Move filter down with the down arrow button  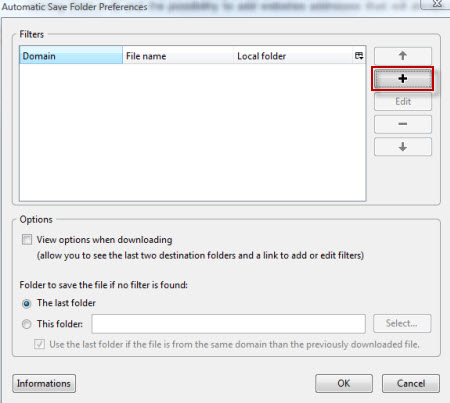pos(403,147)
